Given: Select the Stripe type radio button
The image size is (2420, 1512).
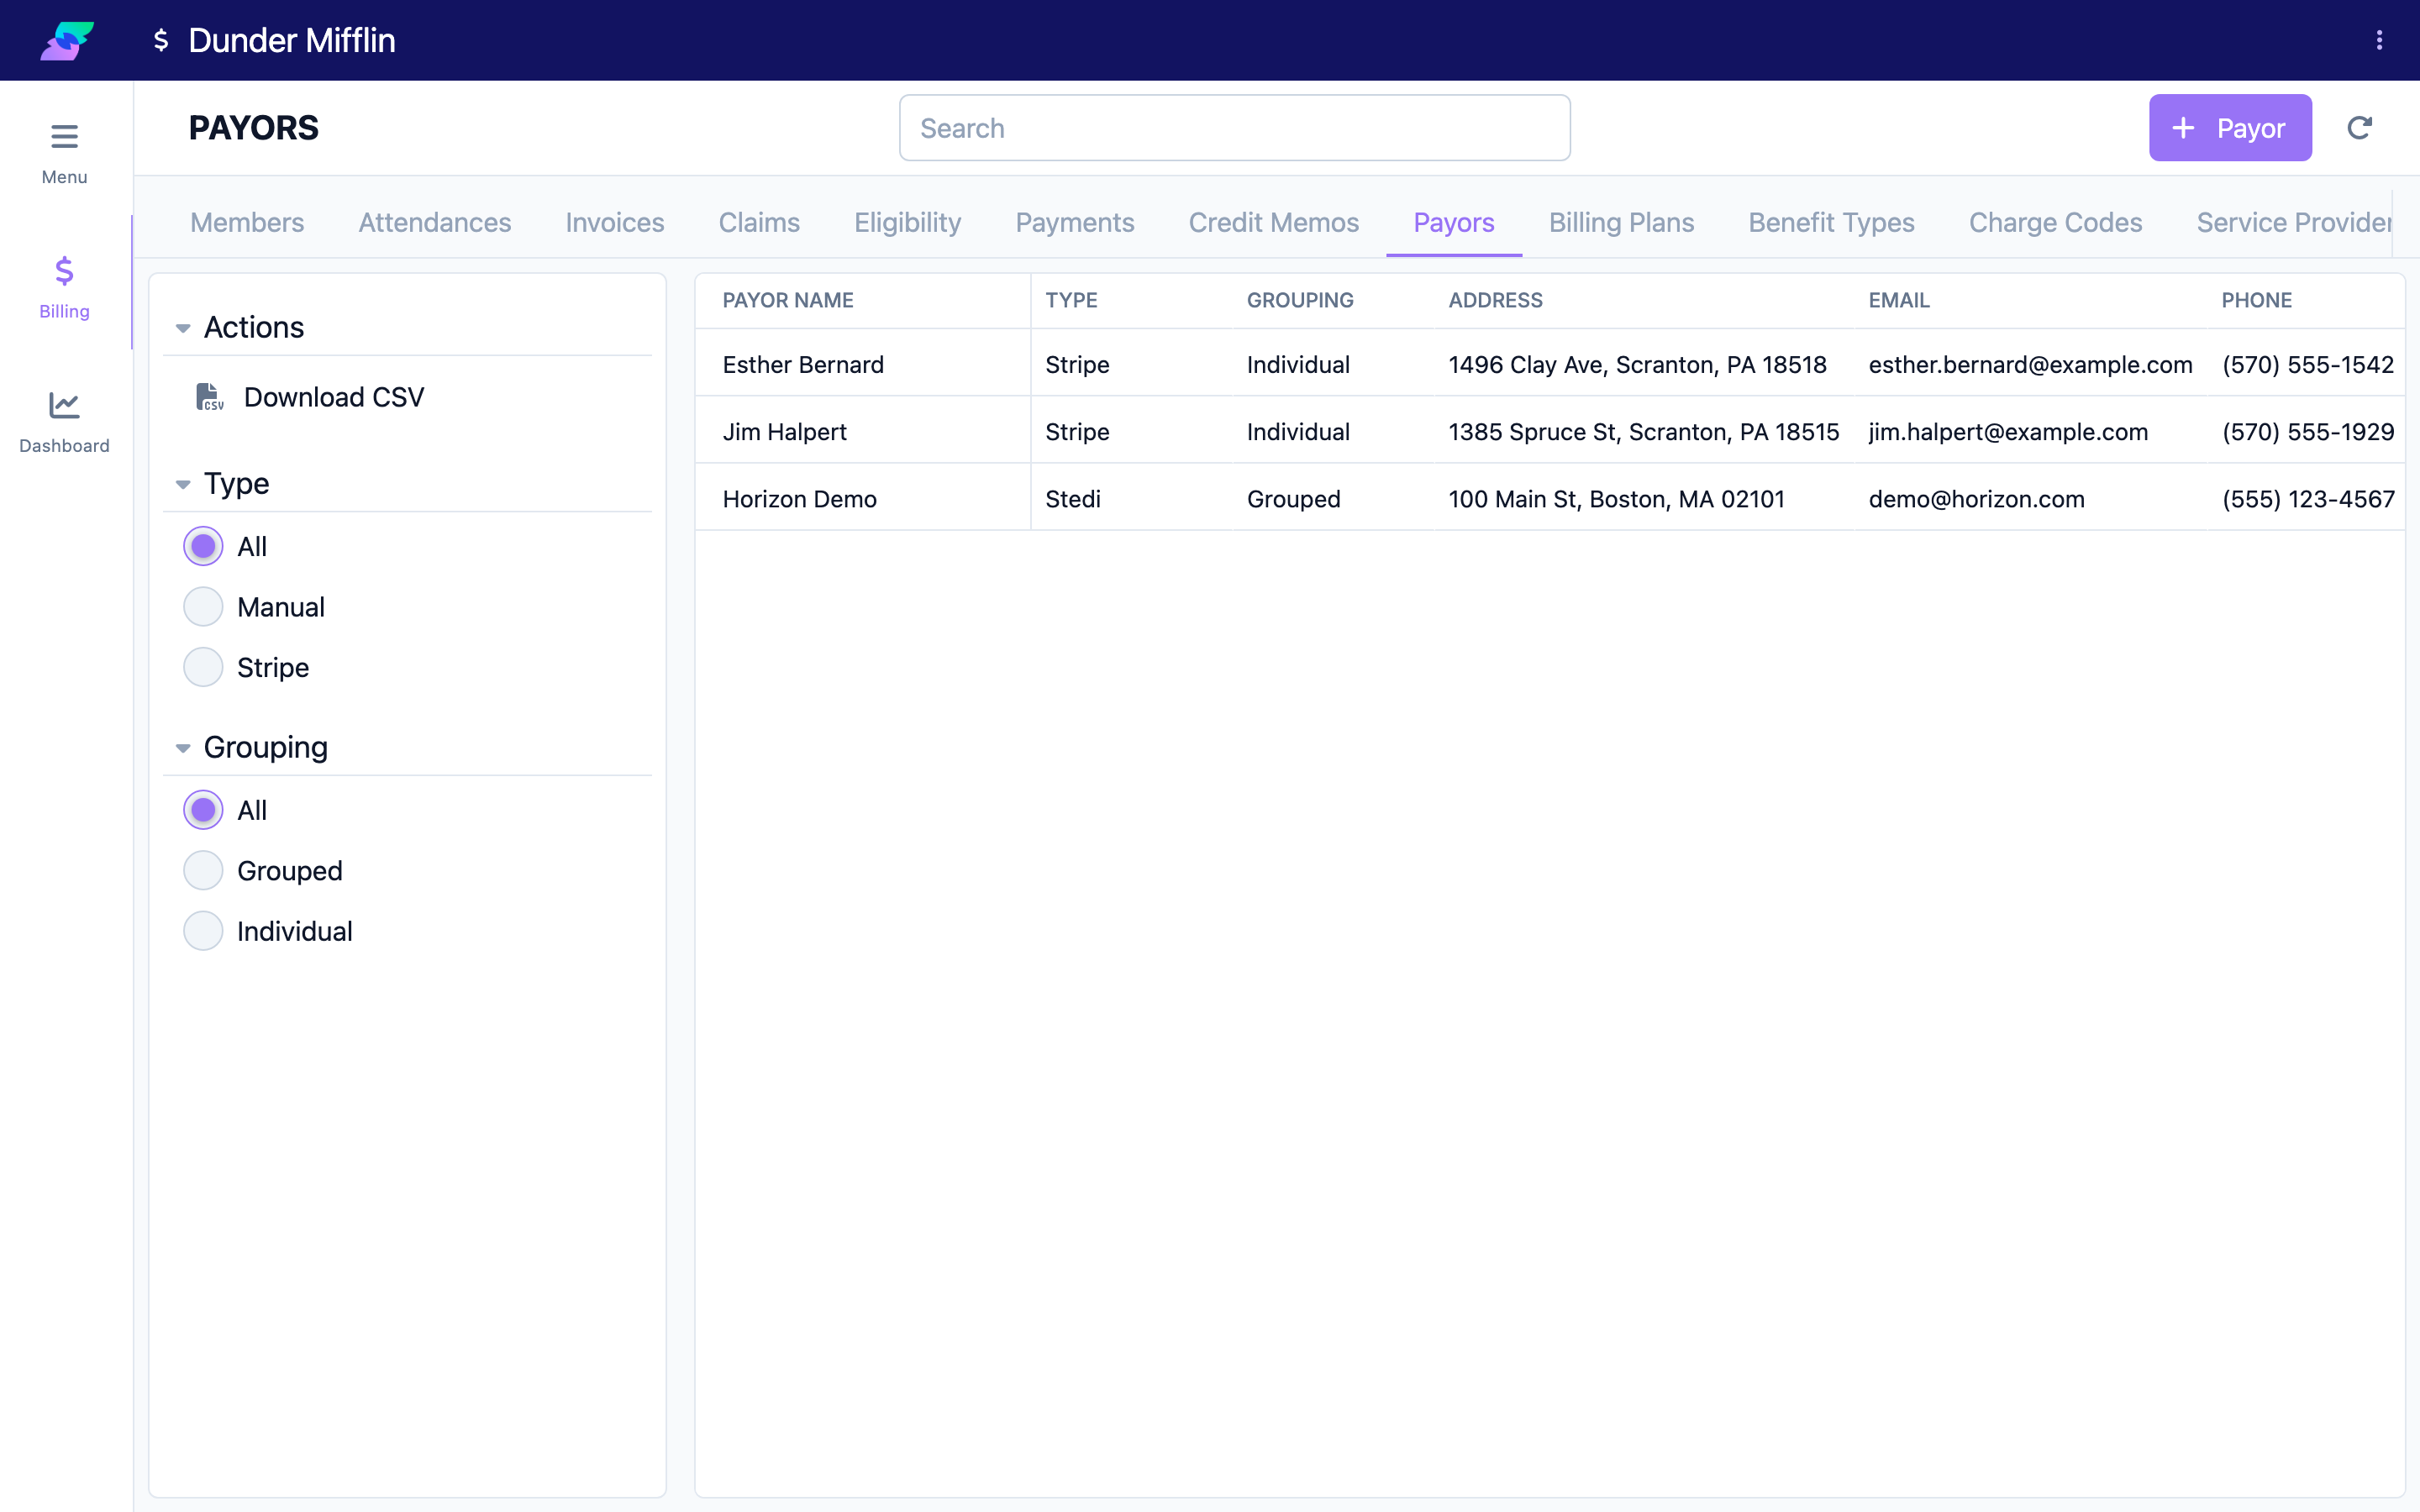Looking at the screenshot, I should coord(203,667).
